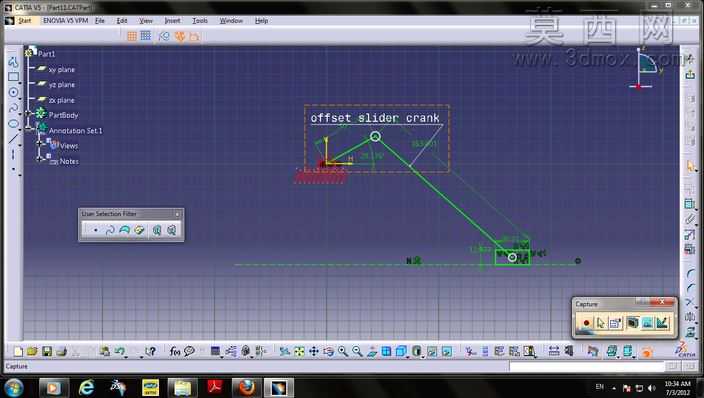Viewport: 704px width, 398px height.
Task: Toggle the blue Snap to Point icon
Action: click(x=146, y=36)
